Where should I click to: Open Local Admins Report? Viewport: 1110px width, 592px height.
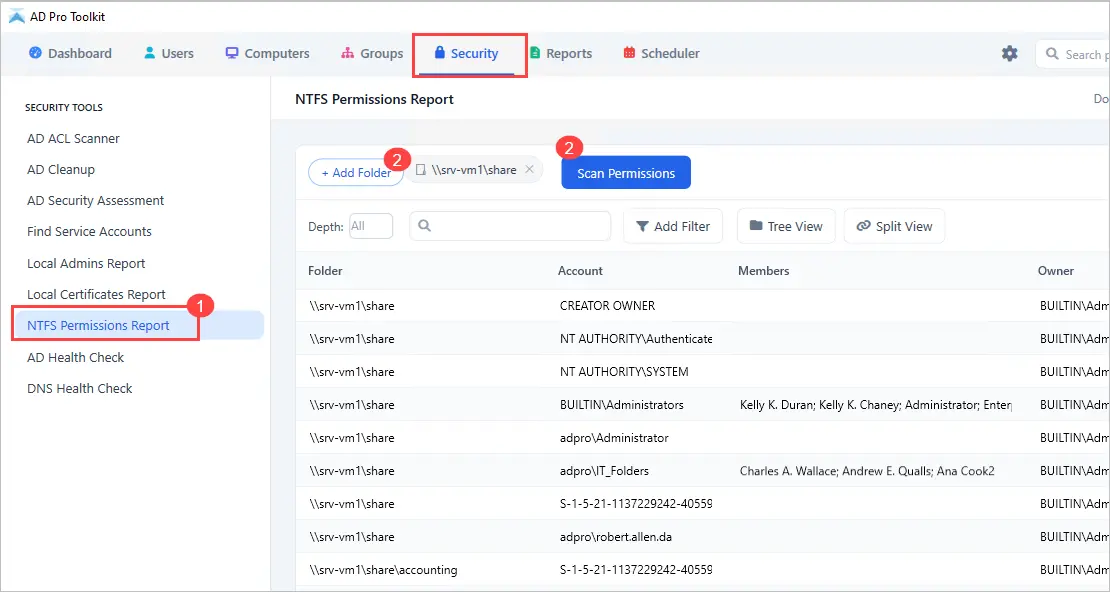pyautogui.click(x=86, y=263)
